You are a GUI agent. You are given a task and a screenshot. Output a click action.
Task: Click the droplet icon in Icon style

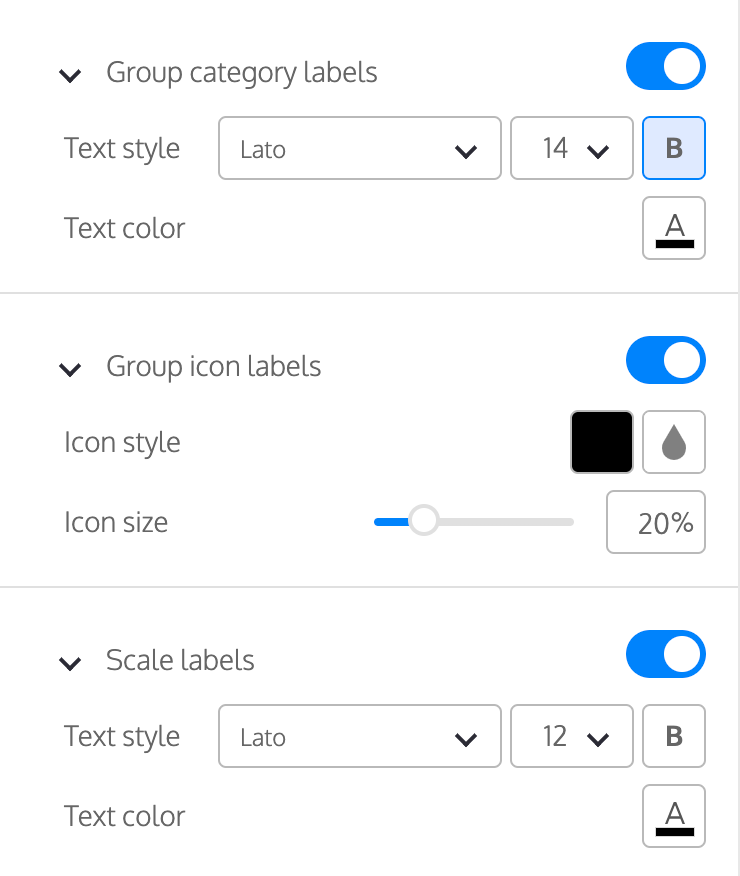coord(674,442)
